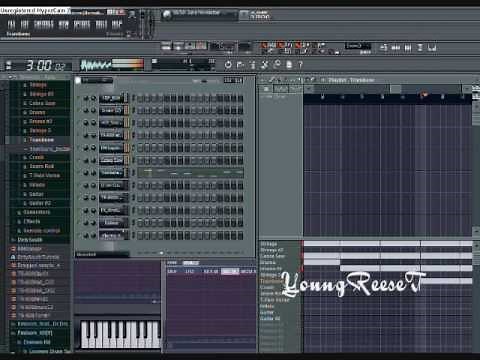Click second orange recording option icon
This screenshot has height=360, width=480.
pyautogui.click(x=281, y=45)
